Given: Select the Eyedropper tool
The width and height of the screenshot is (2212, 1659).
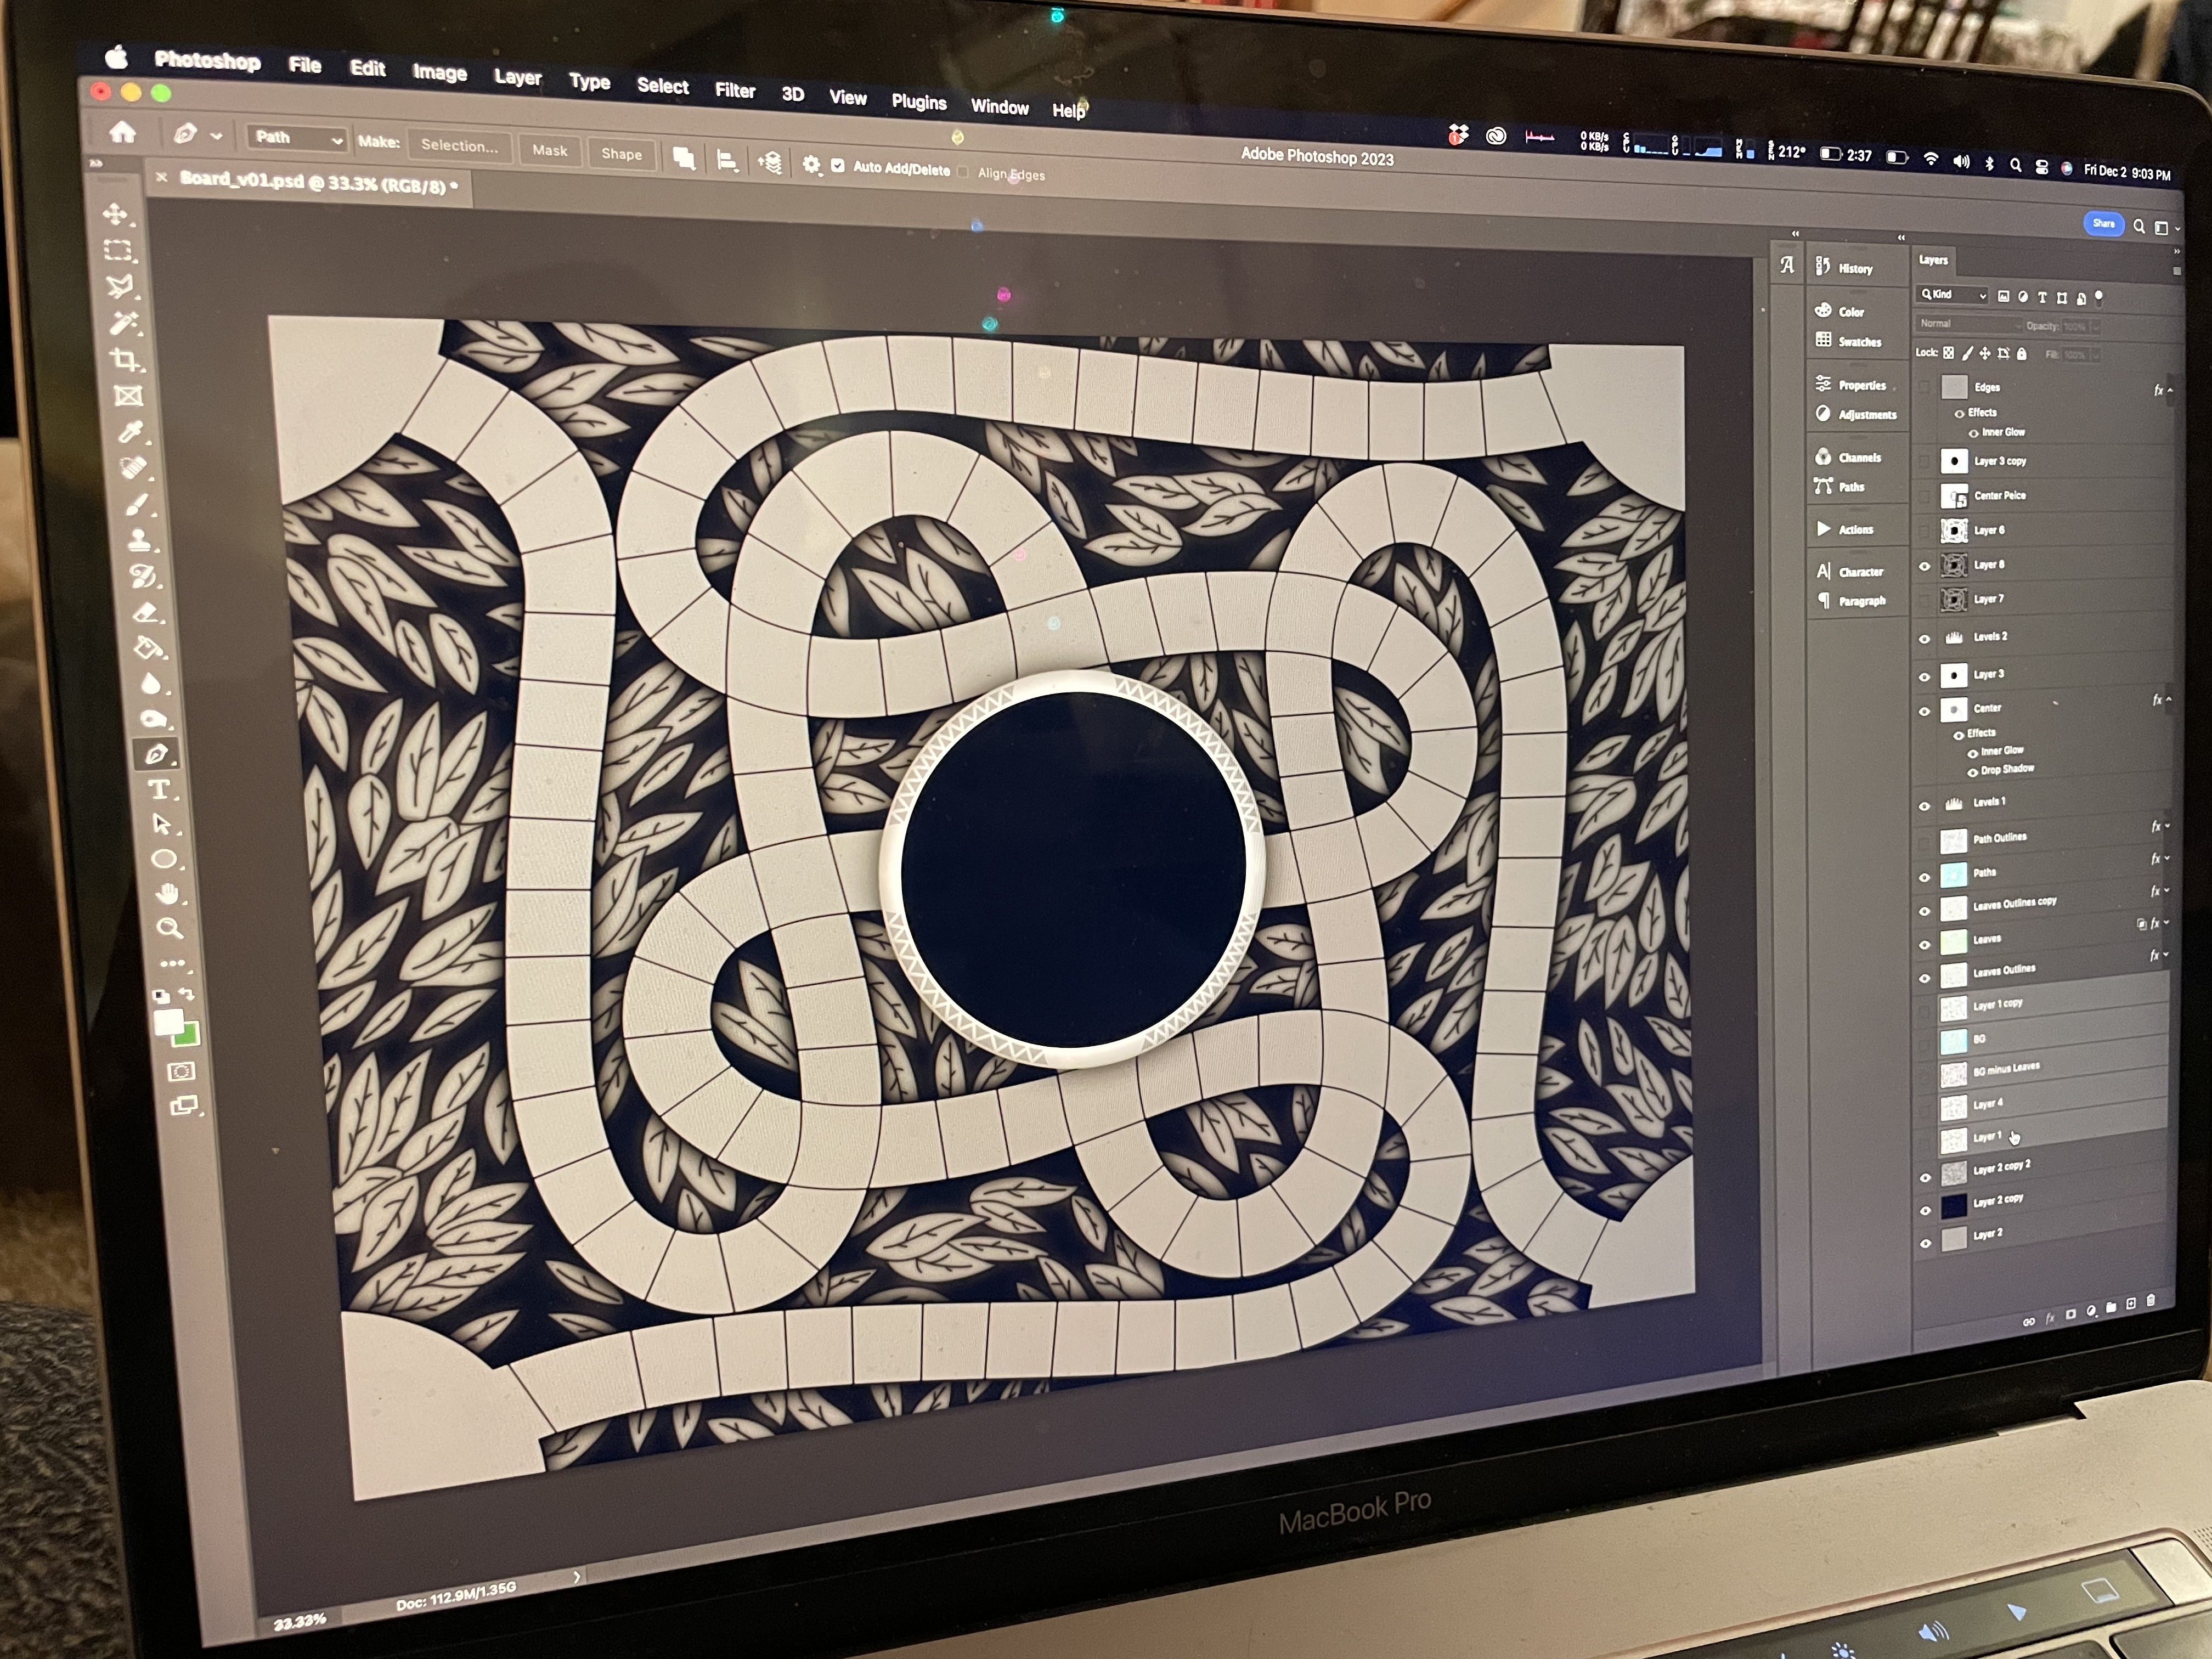Looking at the screenshot, I should pos(131,432).
